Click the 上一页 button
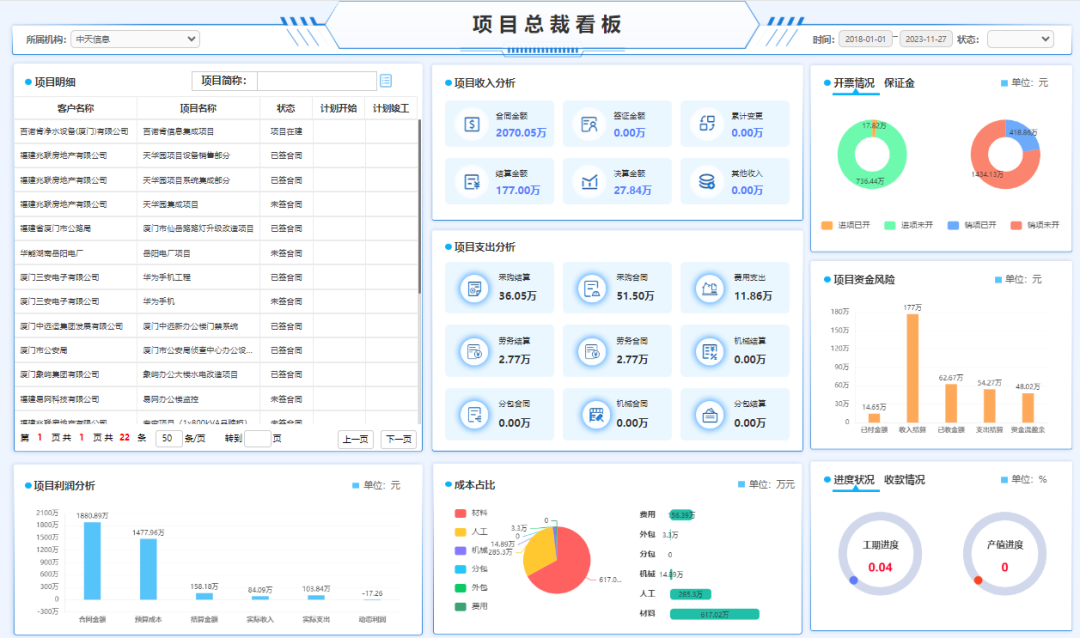 point(356,438)
